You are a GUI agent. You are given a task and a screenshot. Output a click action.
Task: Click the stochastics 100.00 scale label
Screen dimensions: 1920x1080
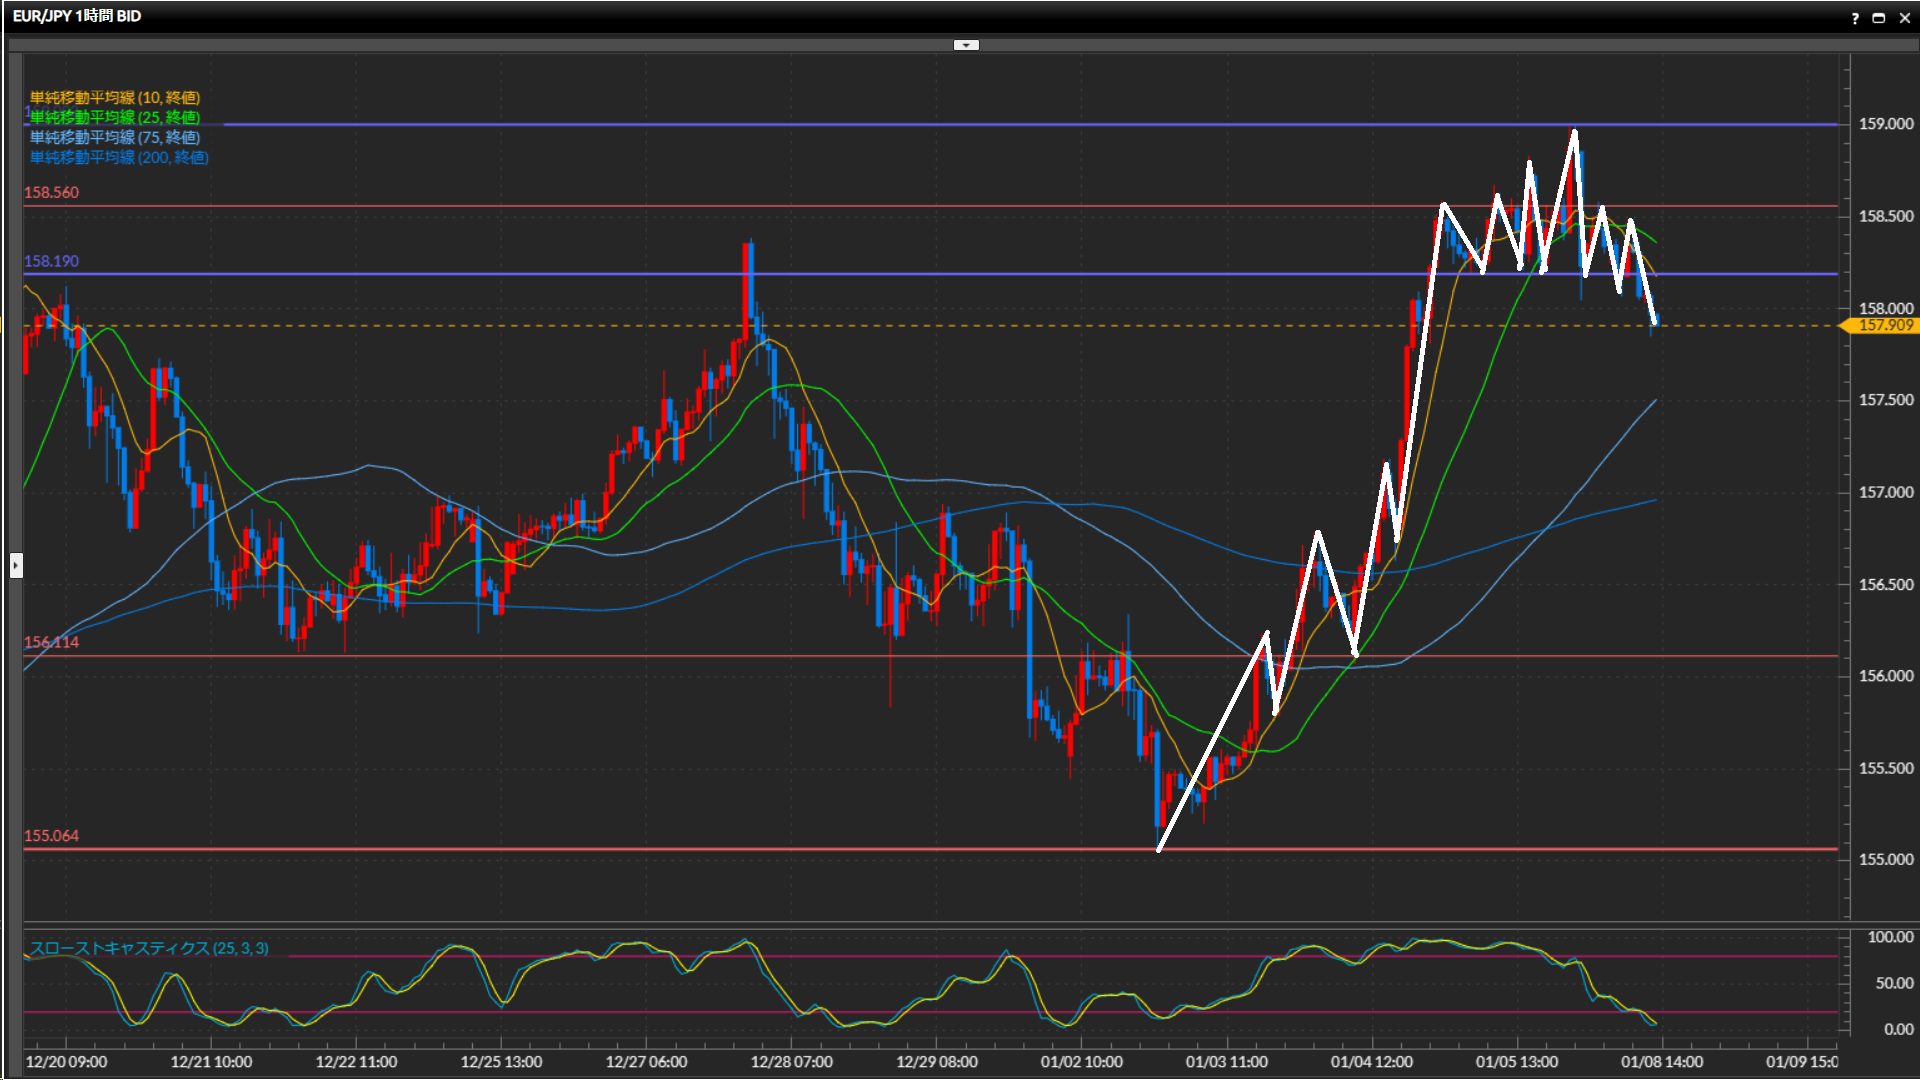(1889, 937)
